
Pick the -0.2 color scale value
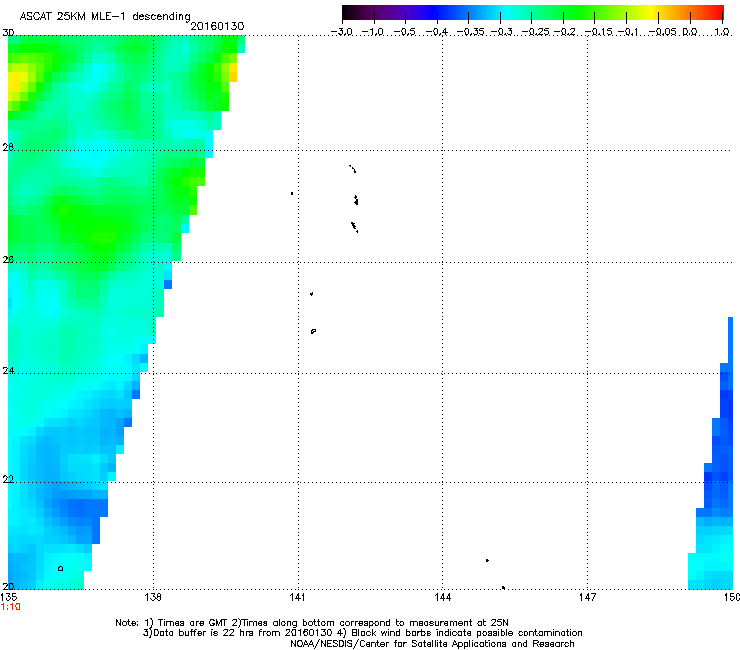pyautogui.click(x=565, y=32)
